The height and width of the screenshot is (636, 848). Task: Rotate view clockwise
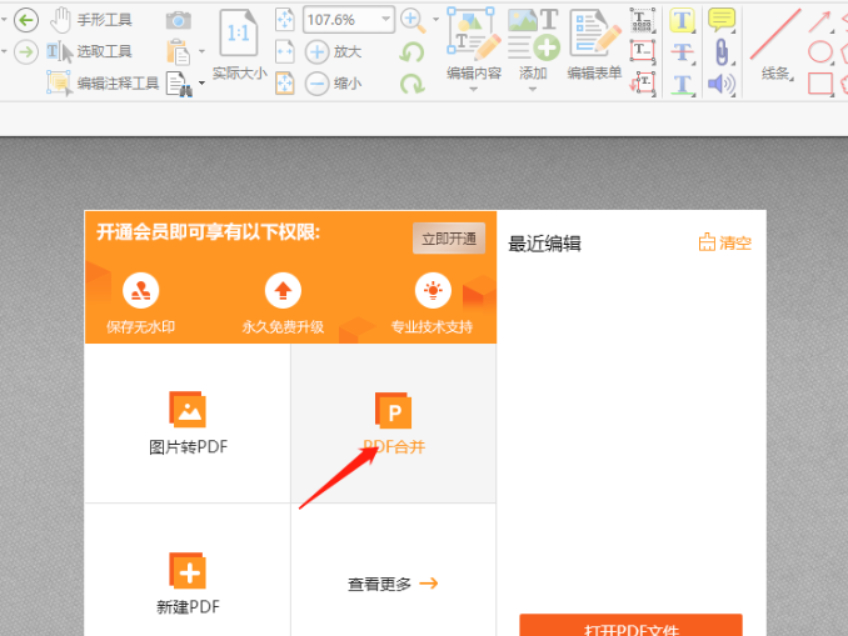click(x=412, y=84)
